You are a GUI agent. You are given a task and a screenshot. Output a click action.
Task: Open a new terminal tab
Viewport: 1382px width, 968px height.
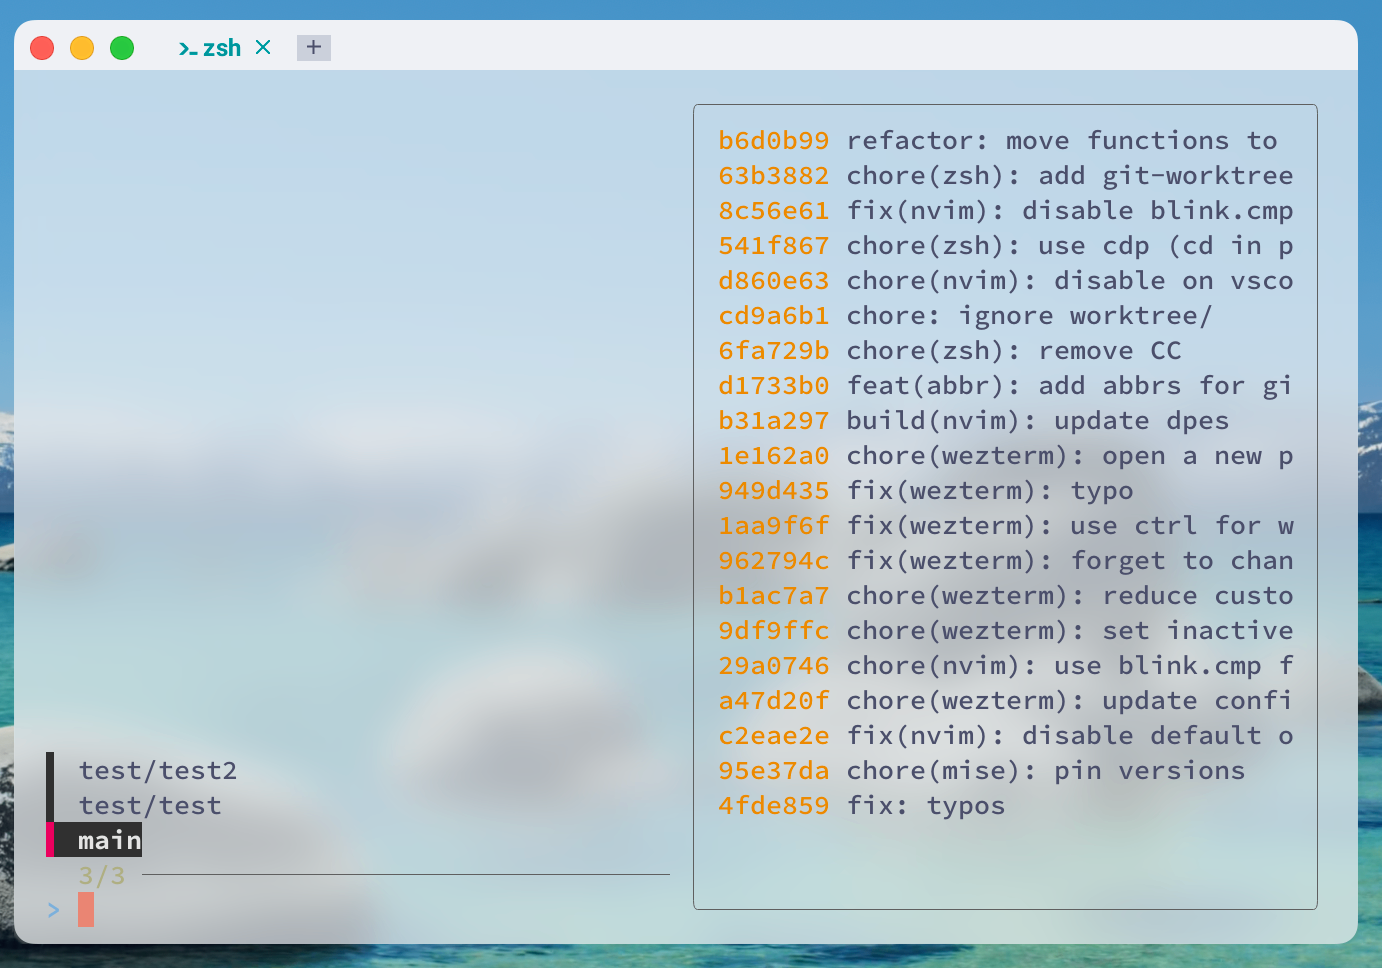[314, 47]
